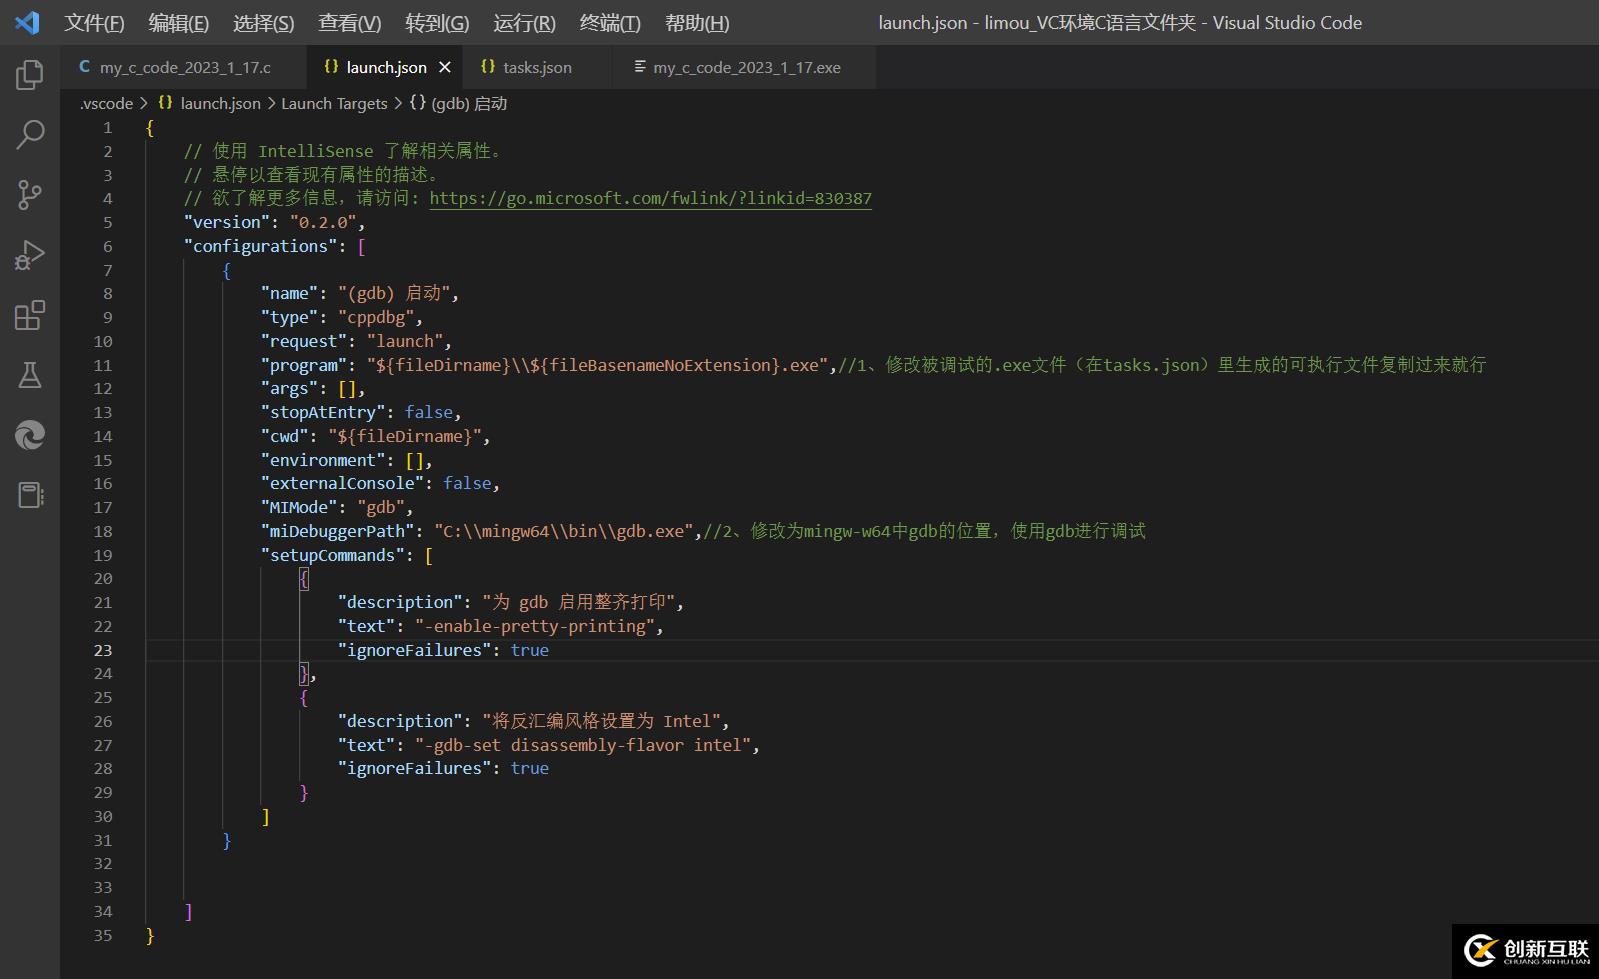The height and width of the screenshot is (979, 1599).
Task: Click the "为 gdb 启用整齐打印" description
Action: pyautogui.click(x=579, y=602)
